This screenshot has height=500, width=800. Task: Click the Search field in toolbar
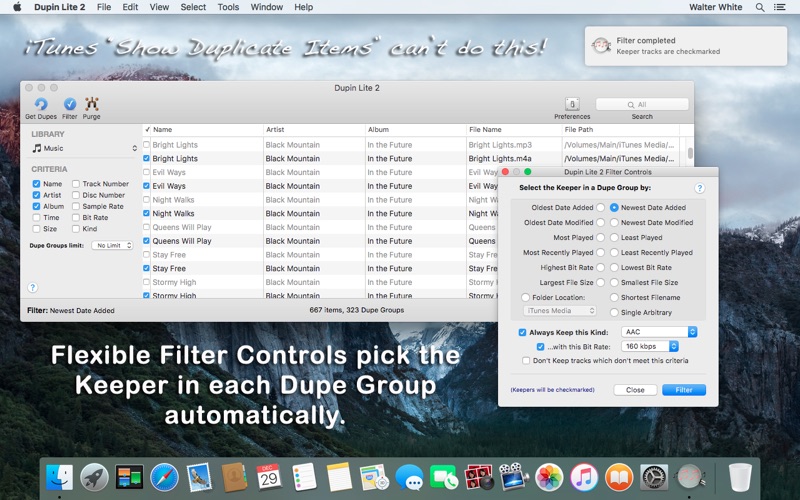pyautogui.click(x=642, y=104)
